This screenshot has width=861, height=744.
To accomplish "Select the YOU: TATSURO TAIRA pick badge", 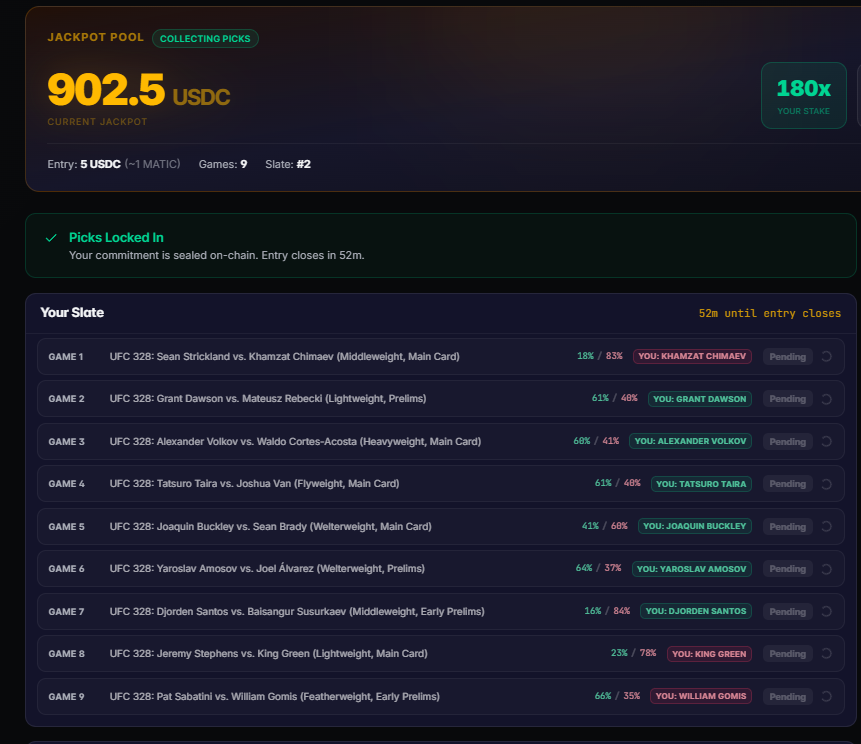I will 701,484.
